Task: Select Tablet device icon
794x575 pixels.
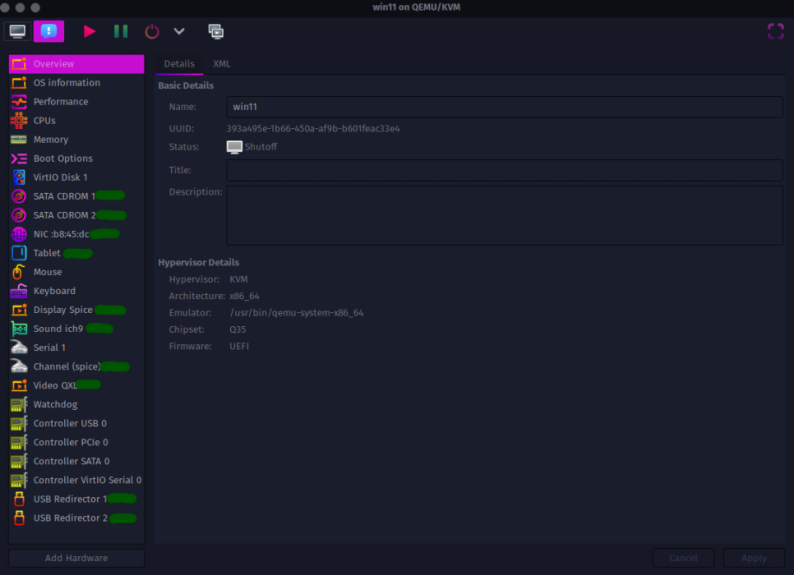Action: click(x=19, y=253)
